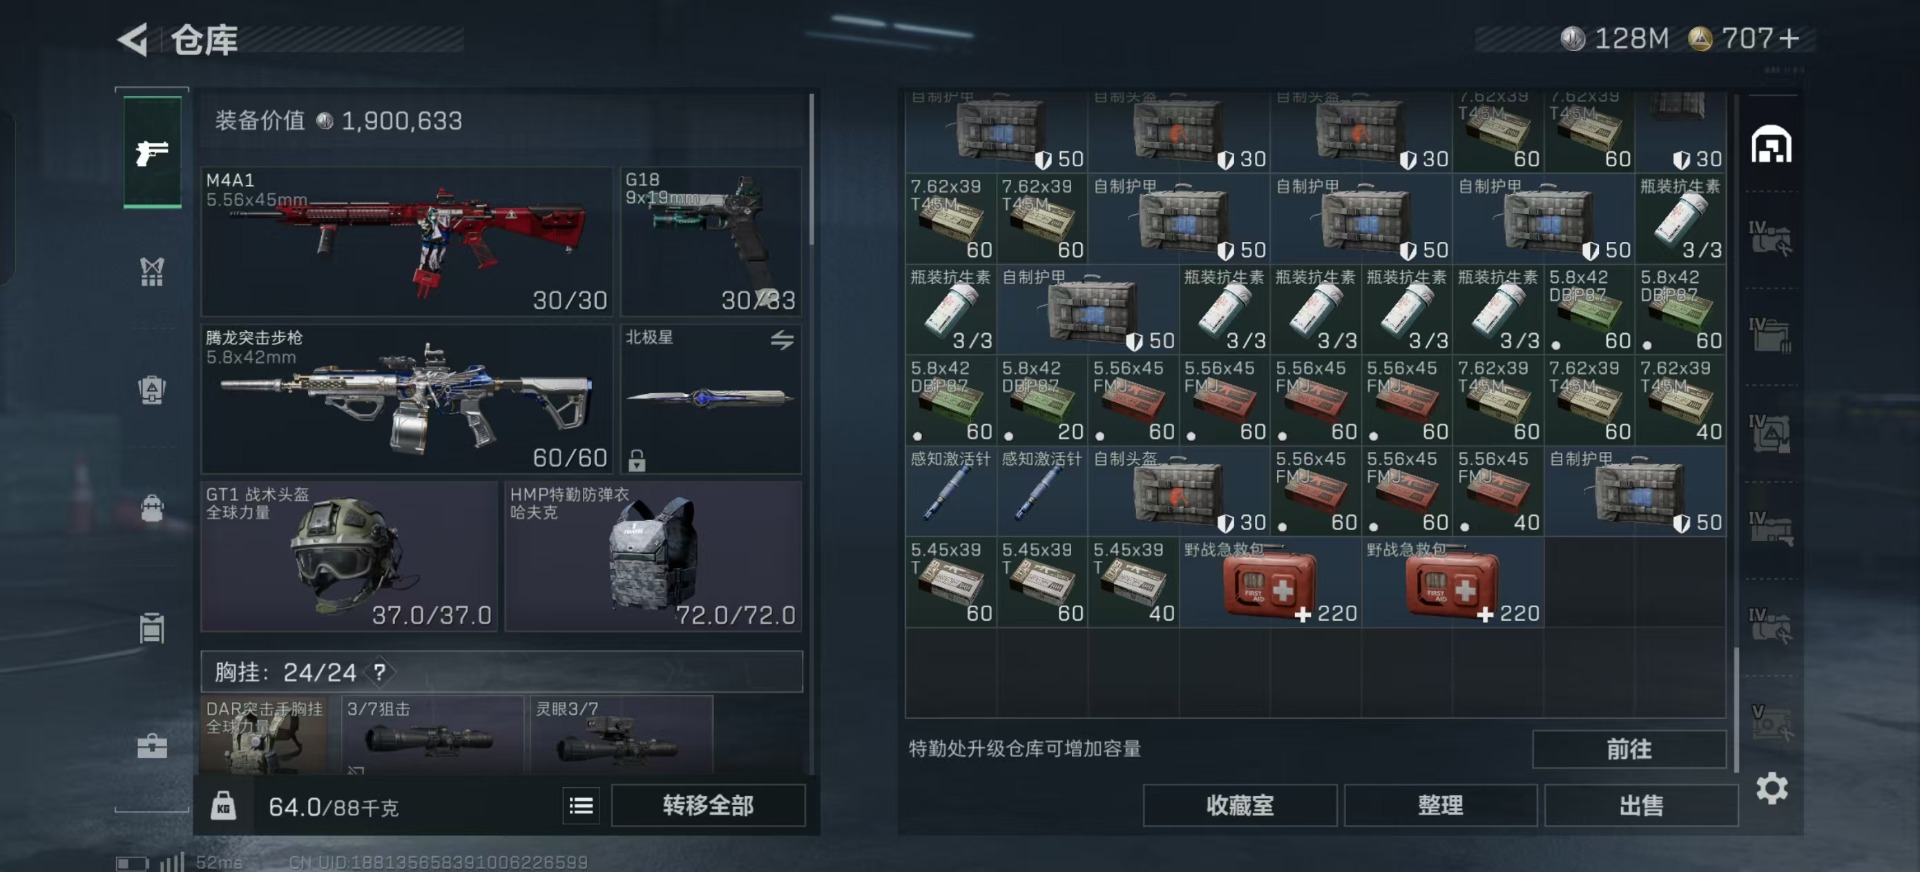Toggle the weight lock icon

click(224, 806)
